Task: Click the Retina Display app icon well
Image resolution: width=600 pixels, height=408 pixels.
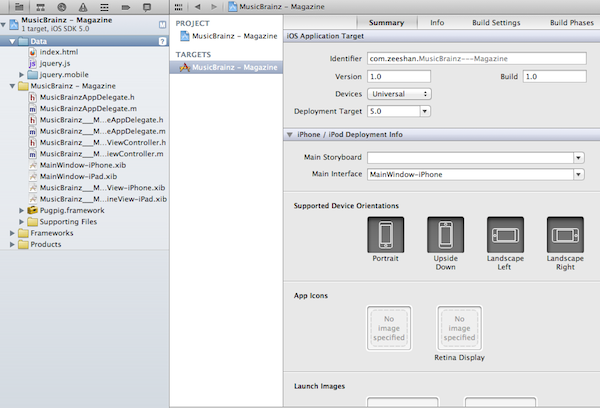Action: (460, 328)
